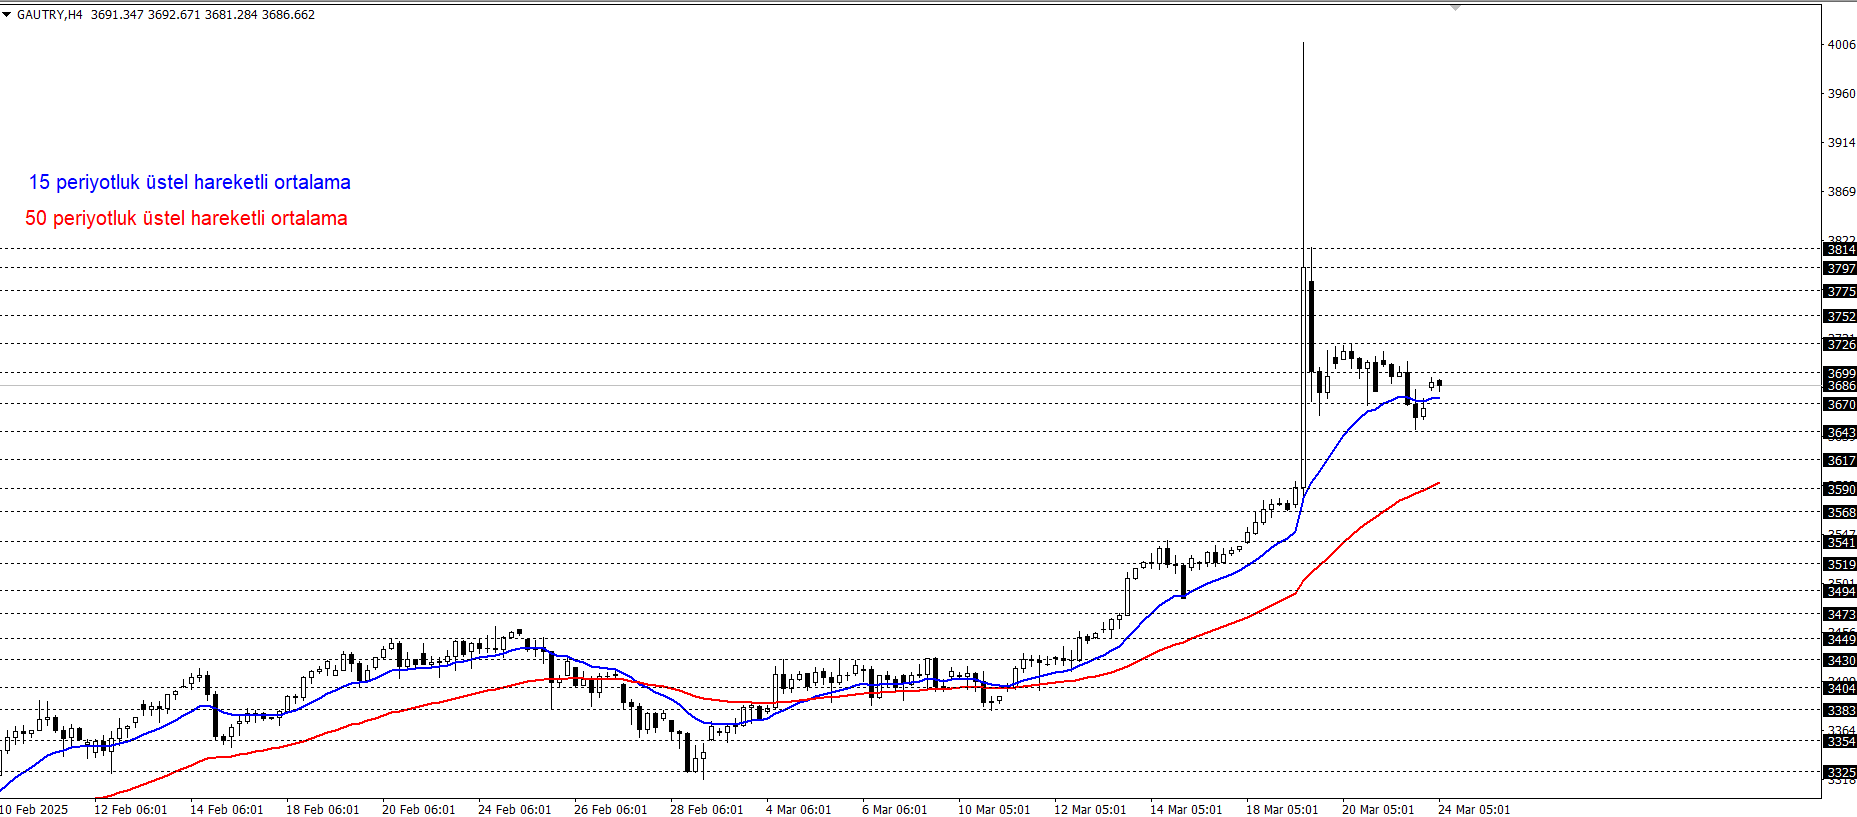Click the 3914 price scale value

[x=1841, y=142]
